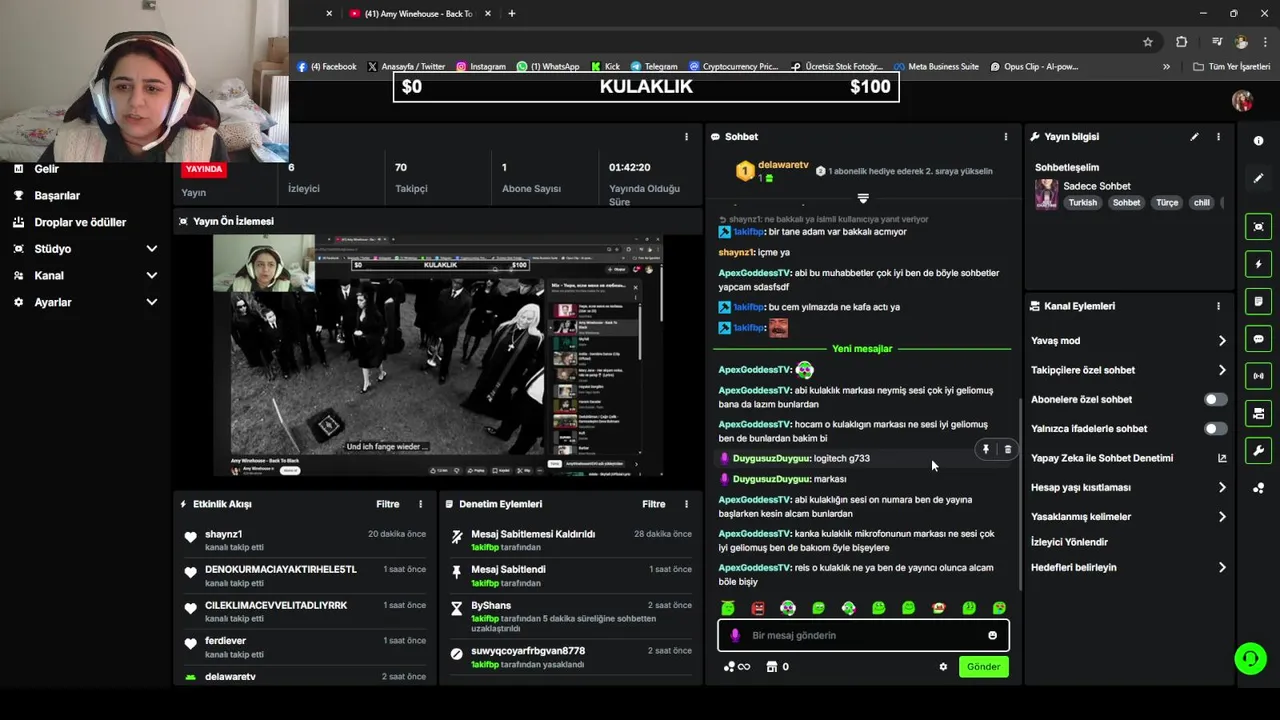Open the profile avatar at top right
The width and height of the screenshot is (1280, 720).
(x=1242, y=101)
